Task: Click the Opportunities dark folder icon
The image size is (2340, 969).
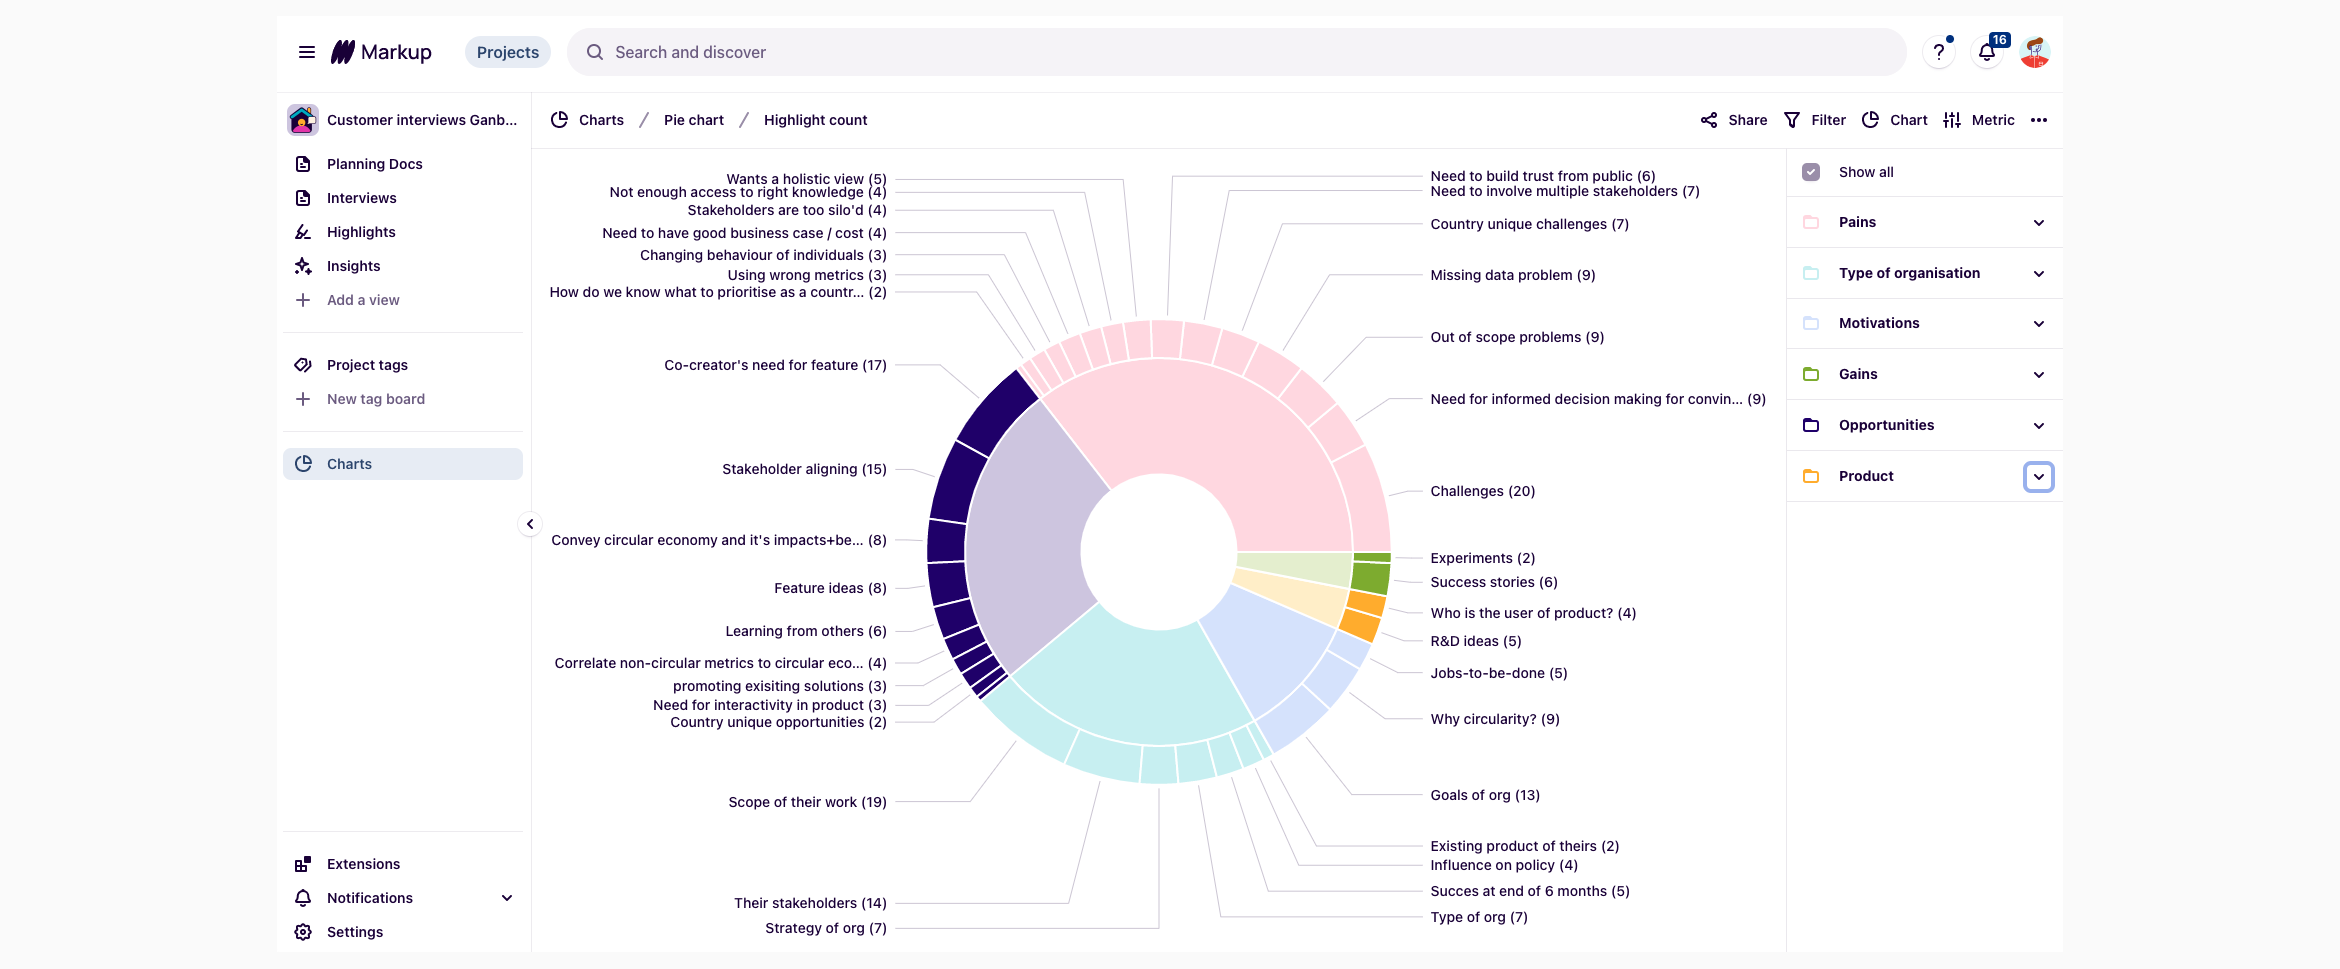Action: pos(1811,425)
